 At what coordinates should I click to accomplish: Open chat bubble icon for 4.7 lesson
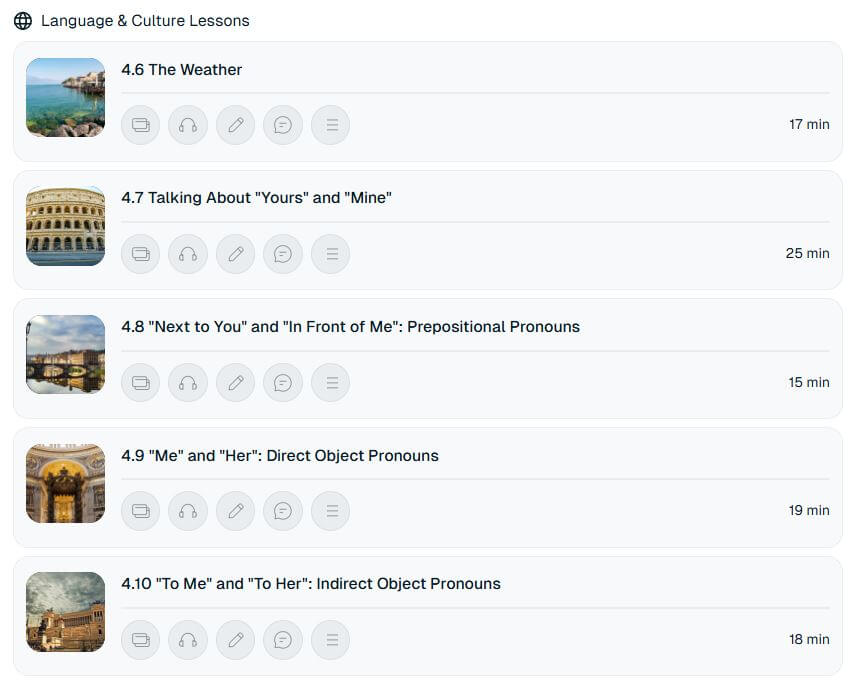[x=283, y=254]
